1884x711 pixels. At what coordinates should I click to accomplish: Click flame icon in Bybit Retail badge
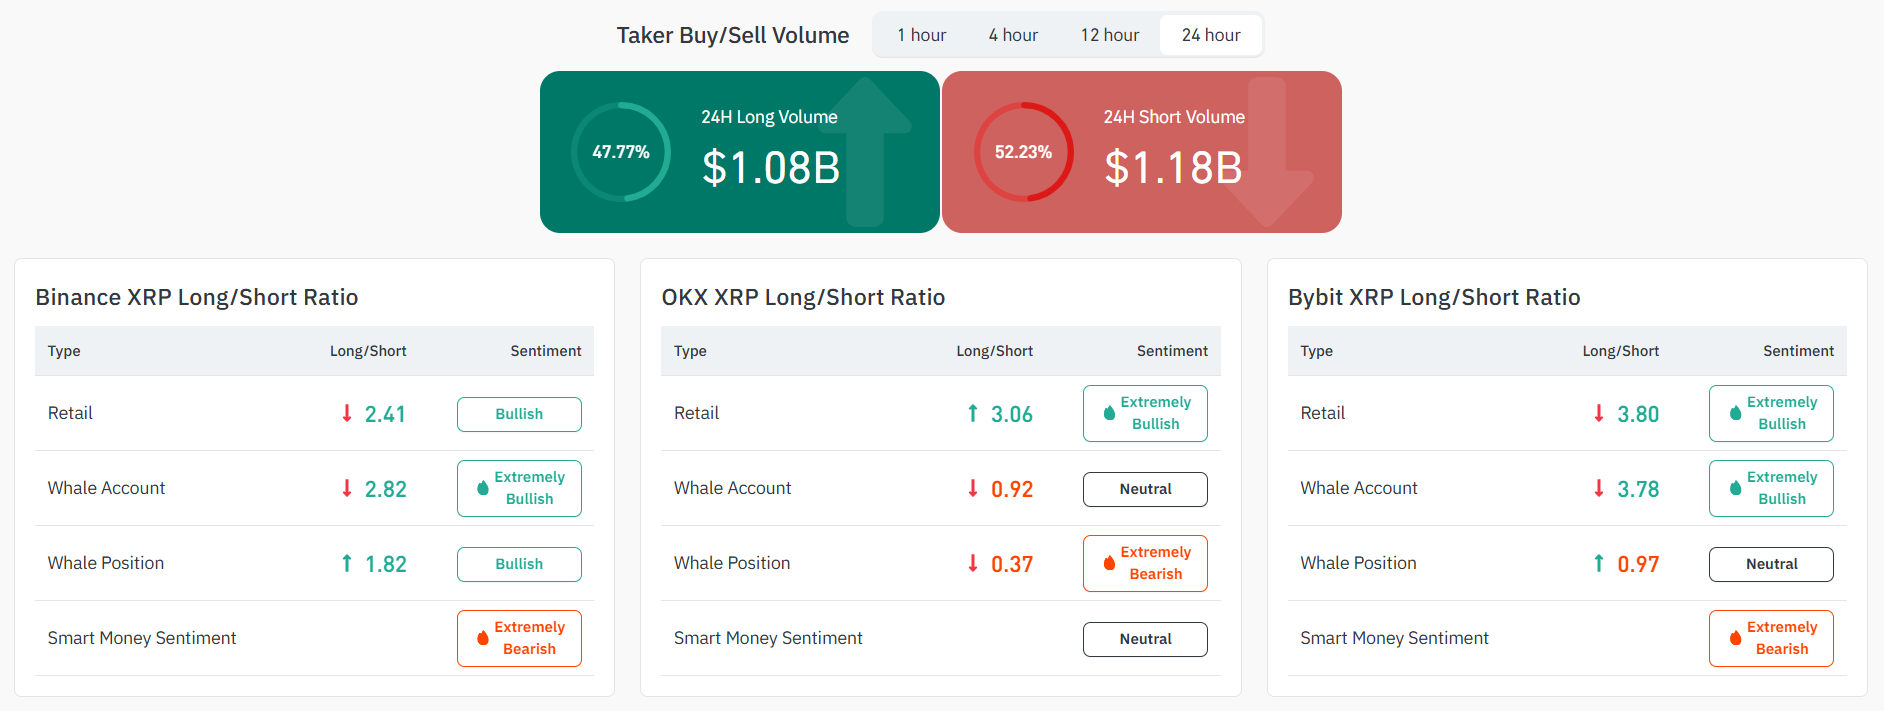(1736, 413)
